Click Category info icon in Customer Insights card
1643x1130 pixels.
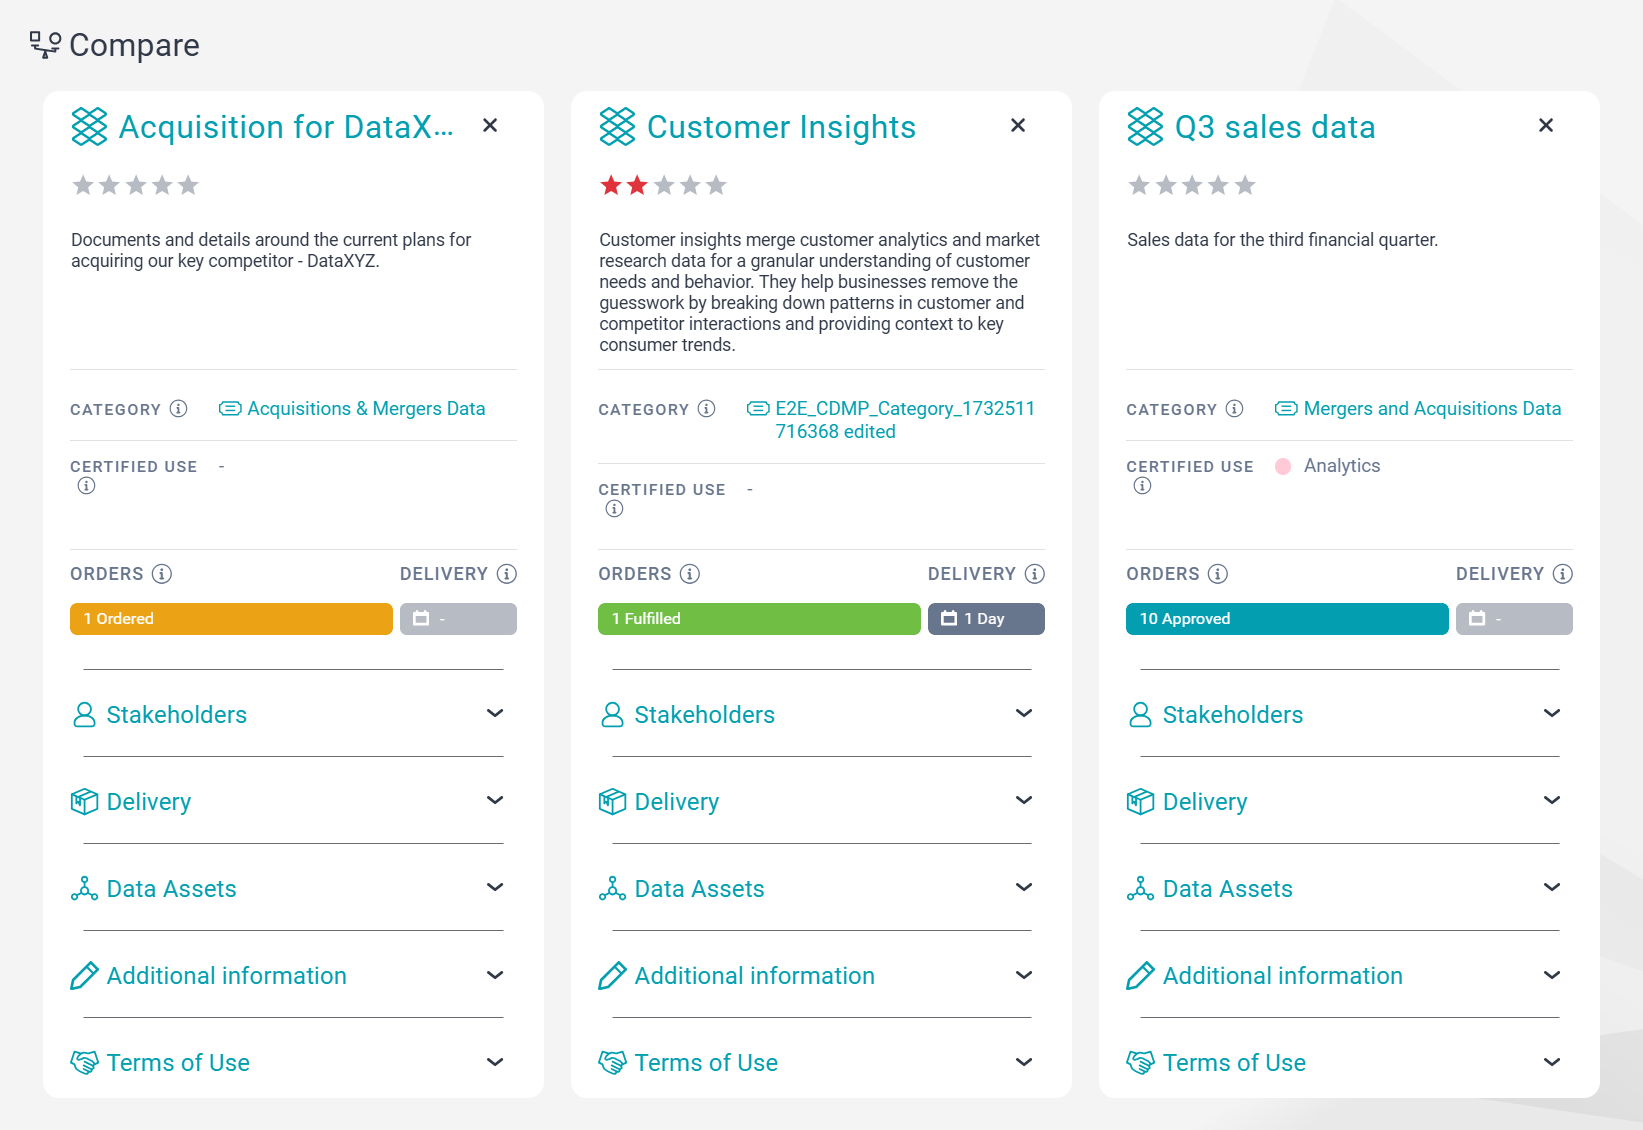coord(706,408)
